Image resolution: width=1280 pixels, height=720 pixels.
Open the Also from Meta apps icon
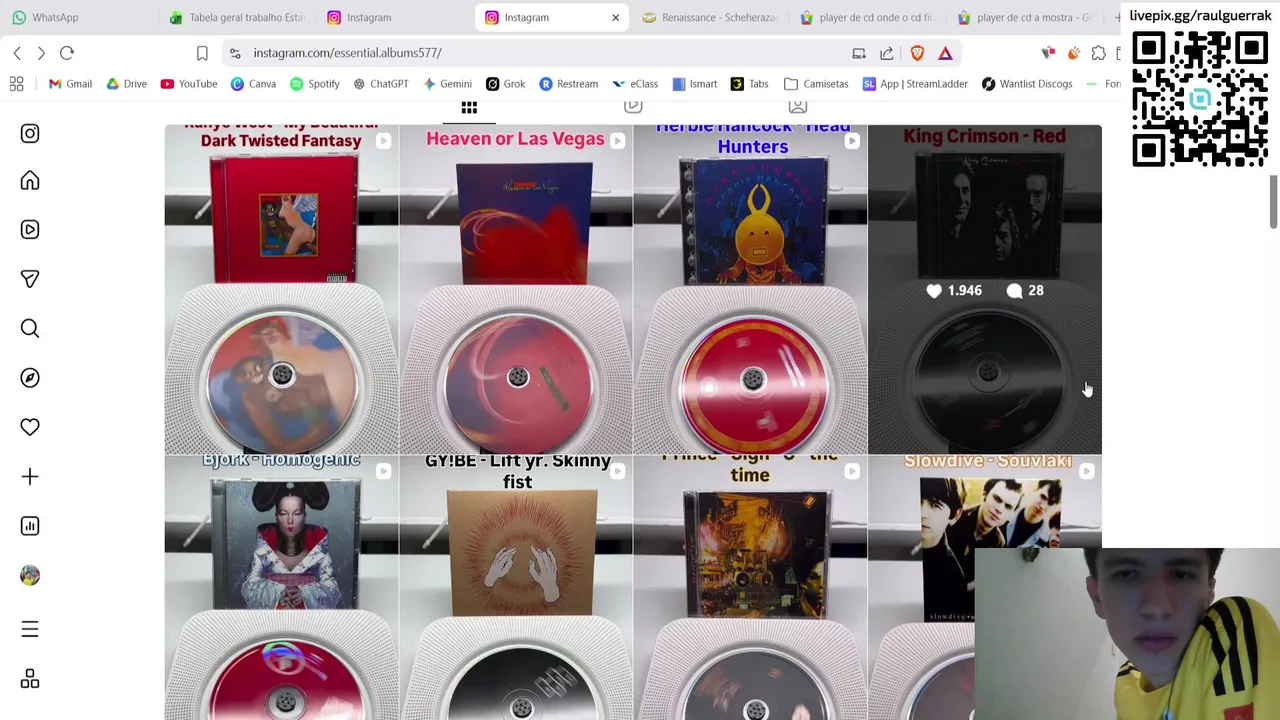[x=30, y=679]
